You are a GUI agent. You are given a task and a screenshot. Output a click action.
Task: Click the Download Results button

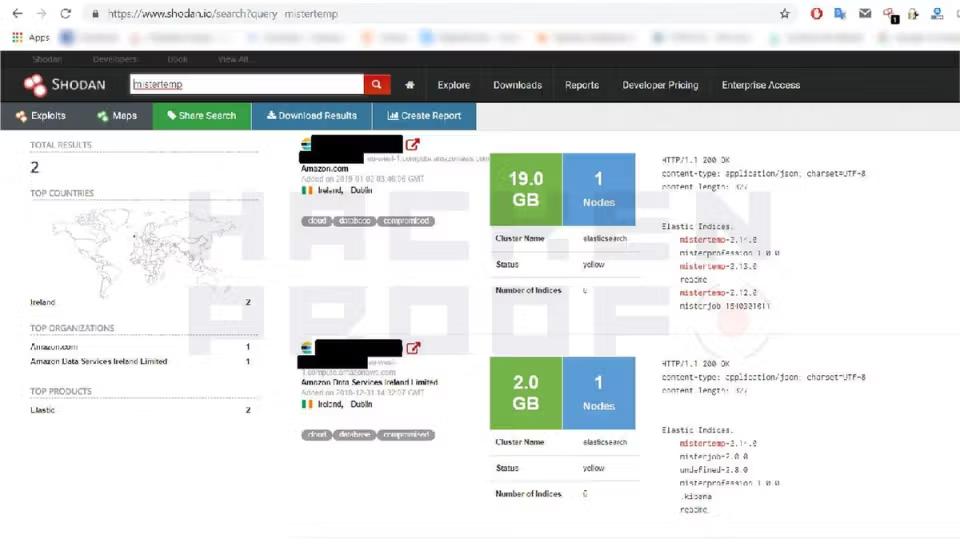click(x=312, y=116)
